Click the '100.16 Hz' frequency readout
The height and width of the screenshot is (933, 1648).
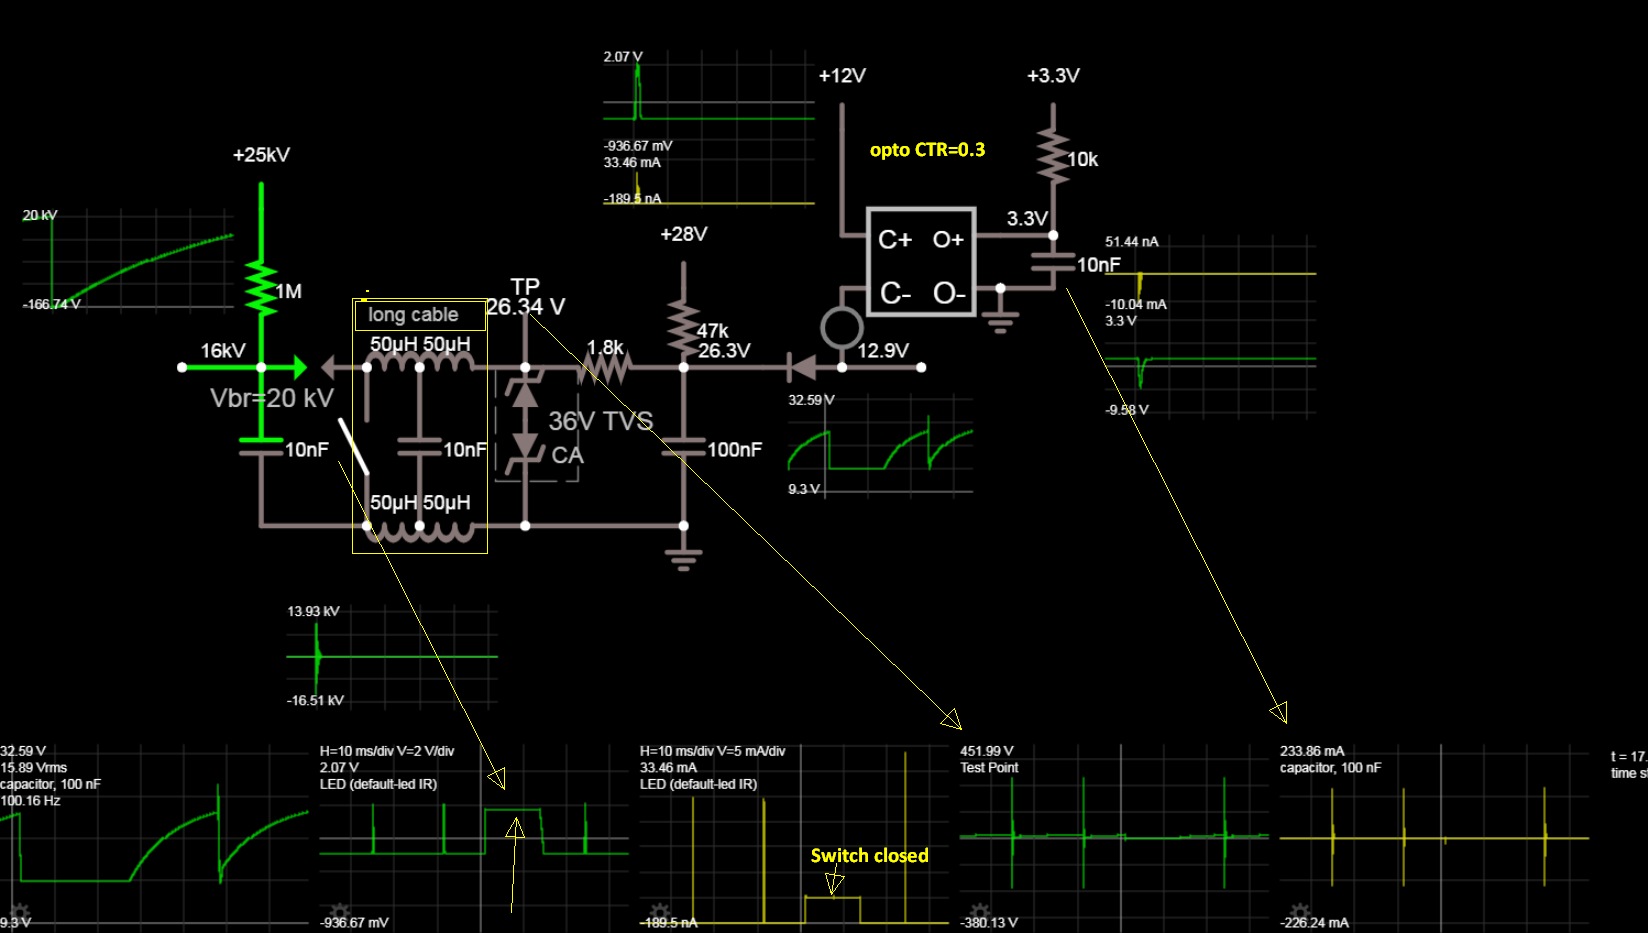(30, 801)
